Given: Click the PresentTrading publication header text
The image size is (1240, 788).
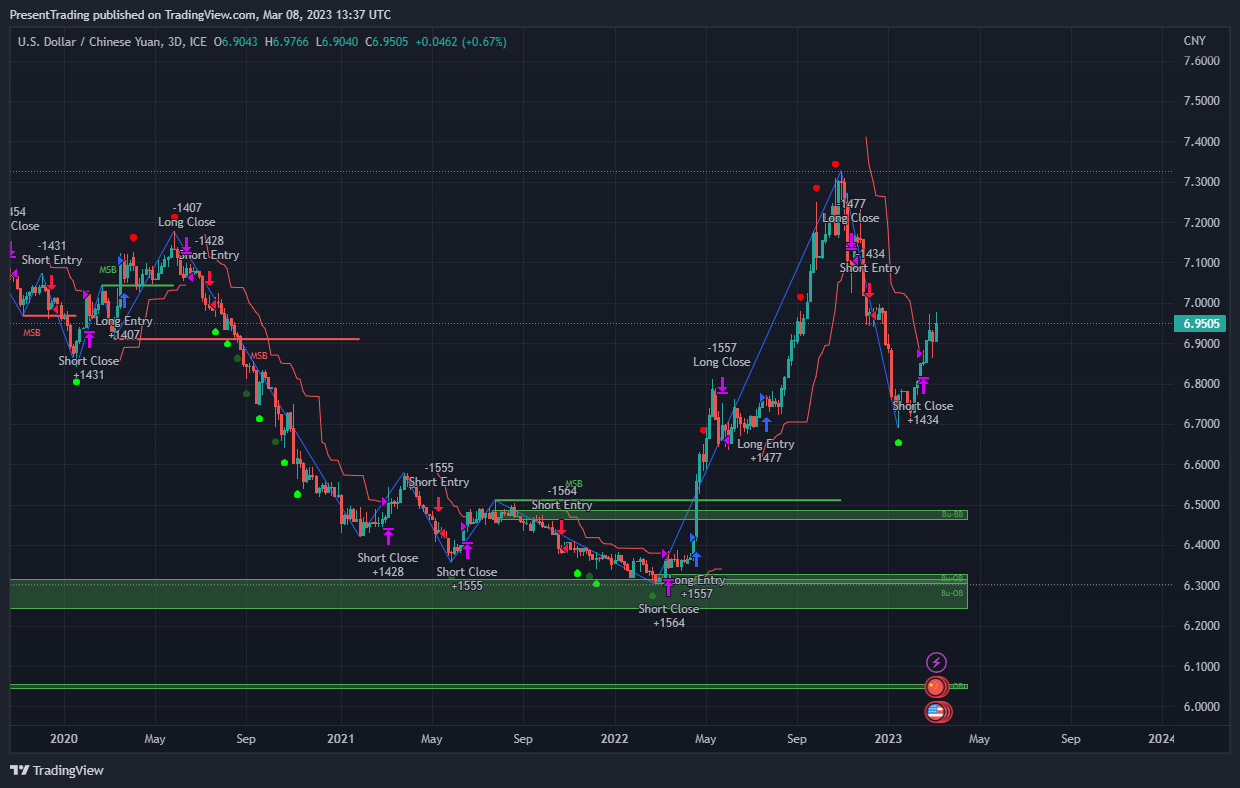Looking at the screenshot, I should coord(200,14).
